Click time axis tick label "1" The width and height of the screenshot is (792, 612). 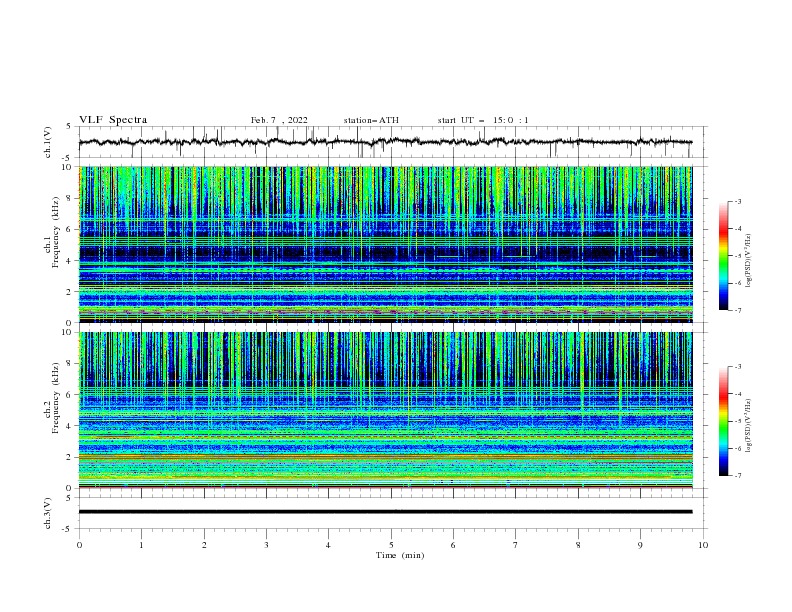141,545
